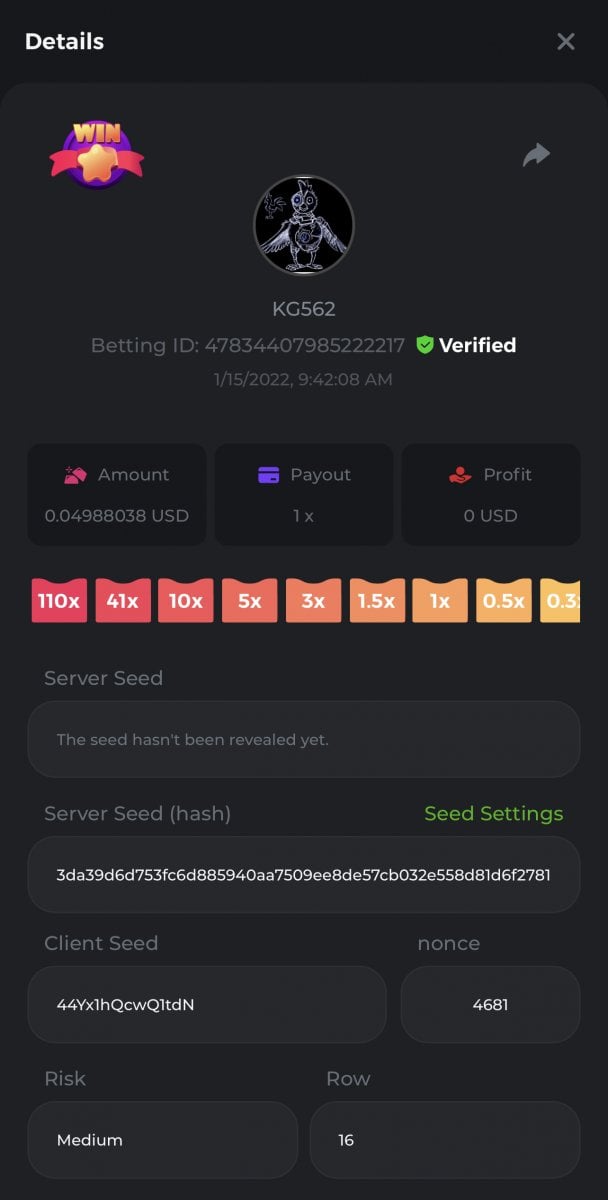The image size is (608, 1200).
Task: Click the Client Seed field
Action: [x=207, y=1004]
